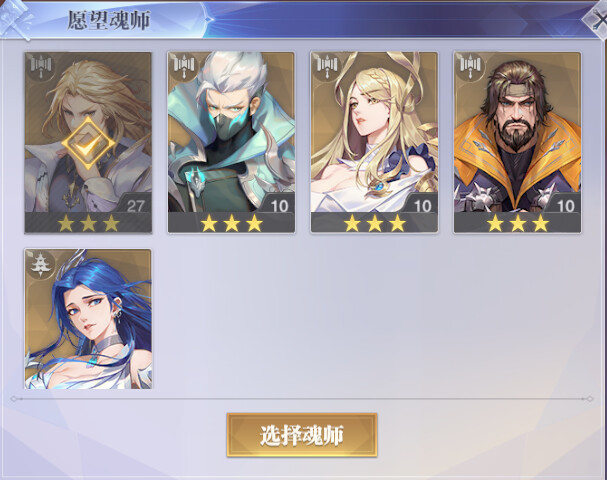607x480 pixels.
Task: Click the level 10 badge on the masked card
Action: 279,205
